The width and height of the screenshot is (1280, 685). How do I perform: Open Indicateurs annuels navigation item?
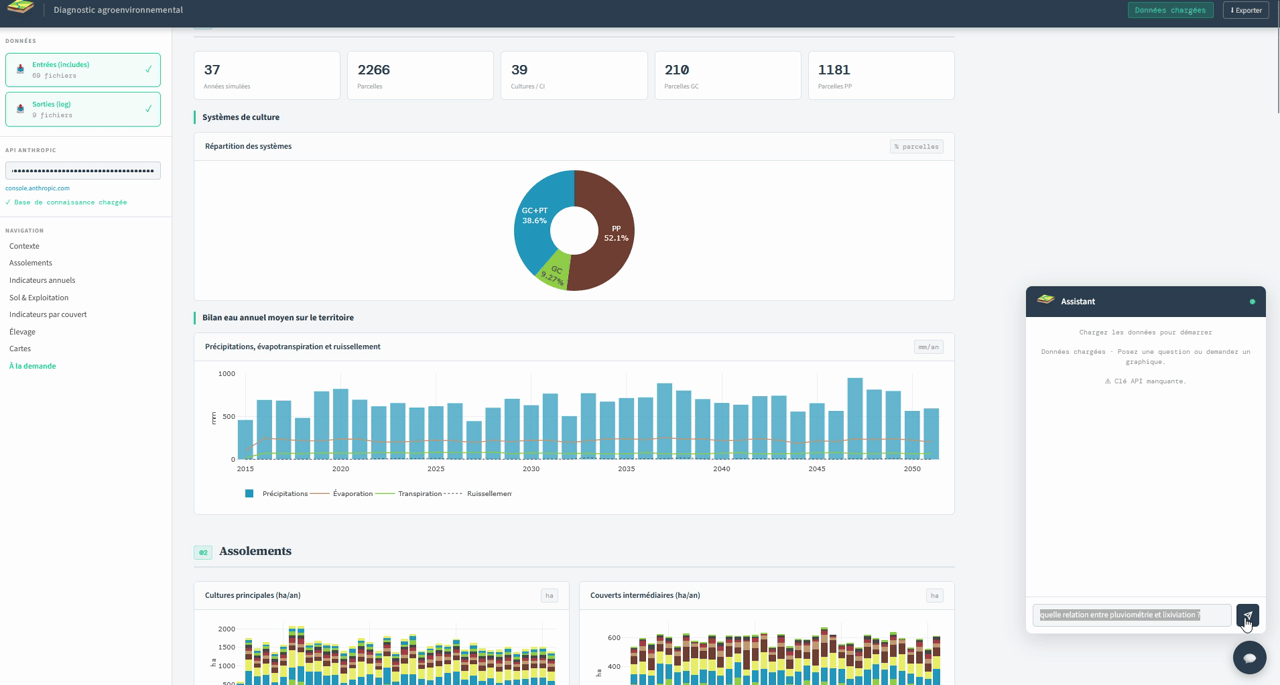[42, 280]
